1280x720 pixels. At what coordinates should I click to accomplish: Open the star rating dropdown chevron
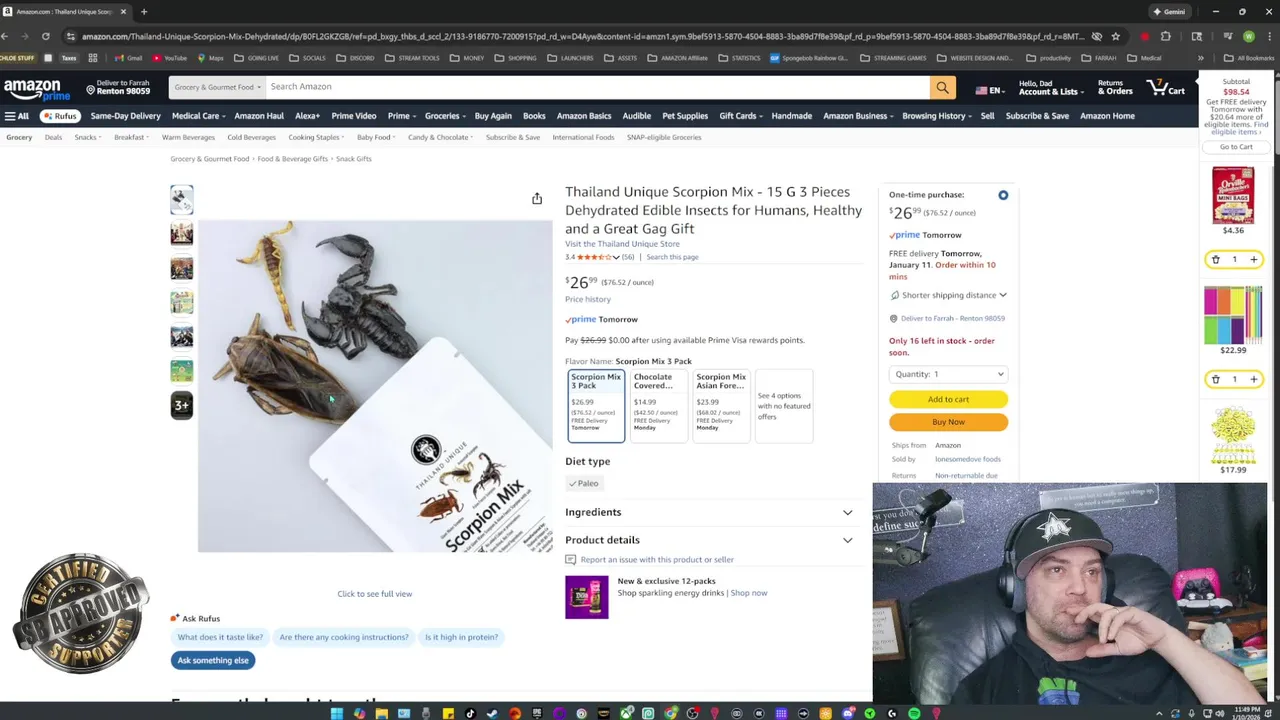click(x=616, y=258)
